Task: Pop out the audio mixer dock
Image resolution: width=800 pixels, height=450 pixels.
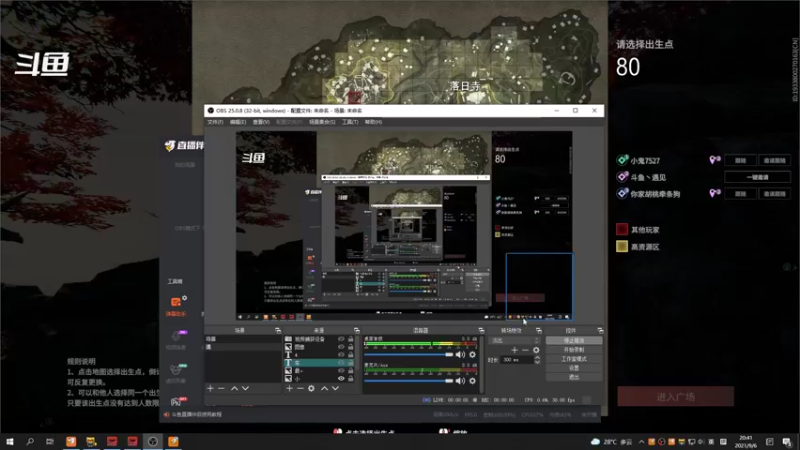Action: pos(481,331)
